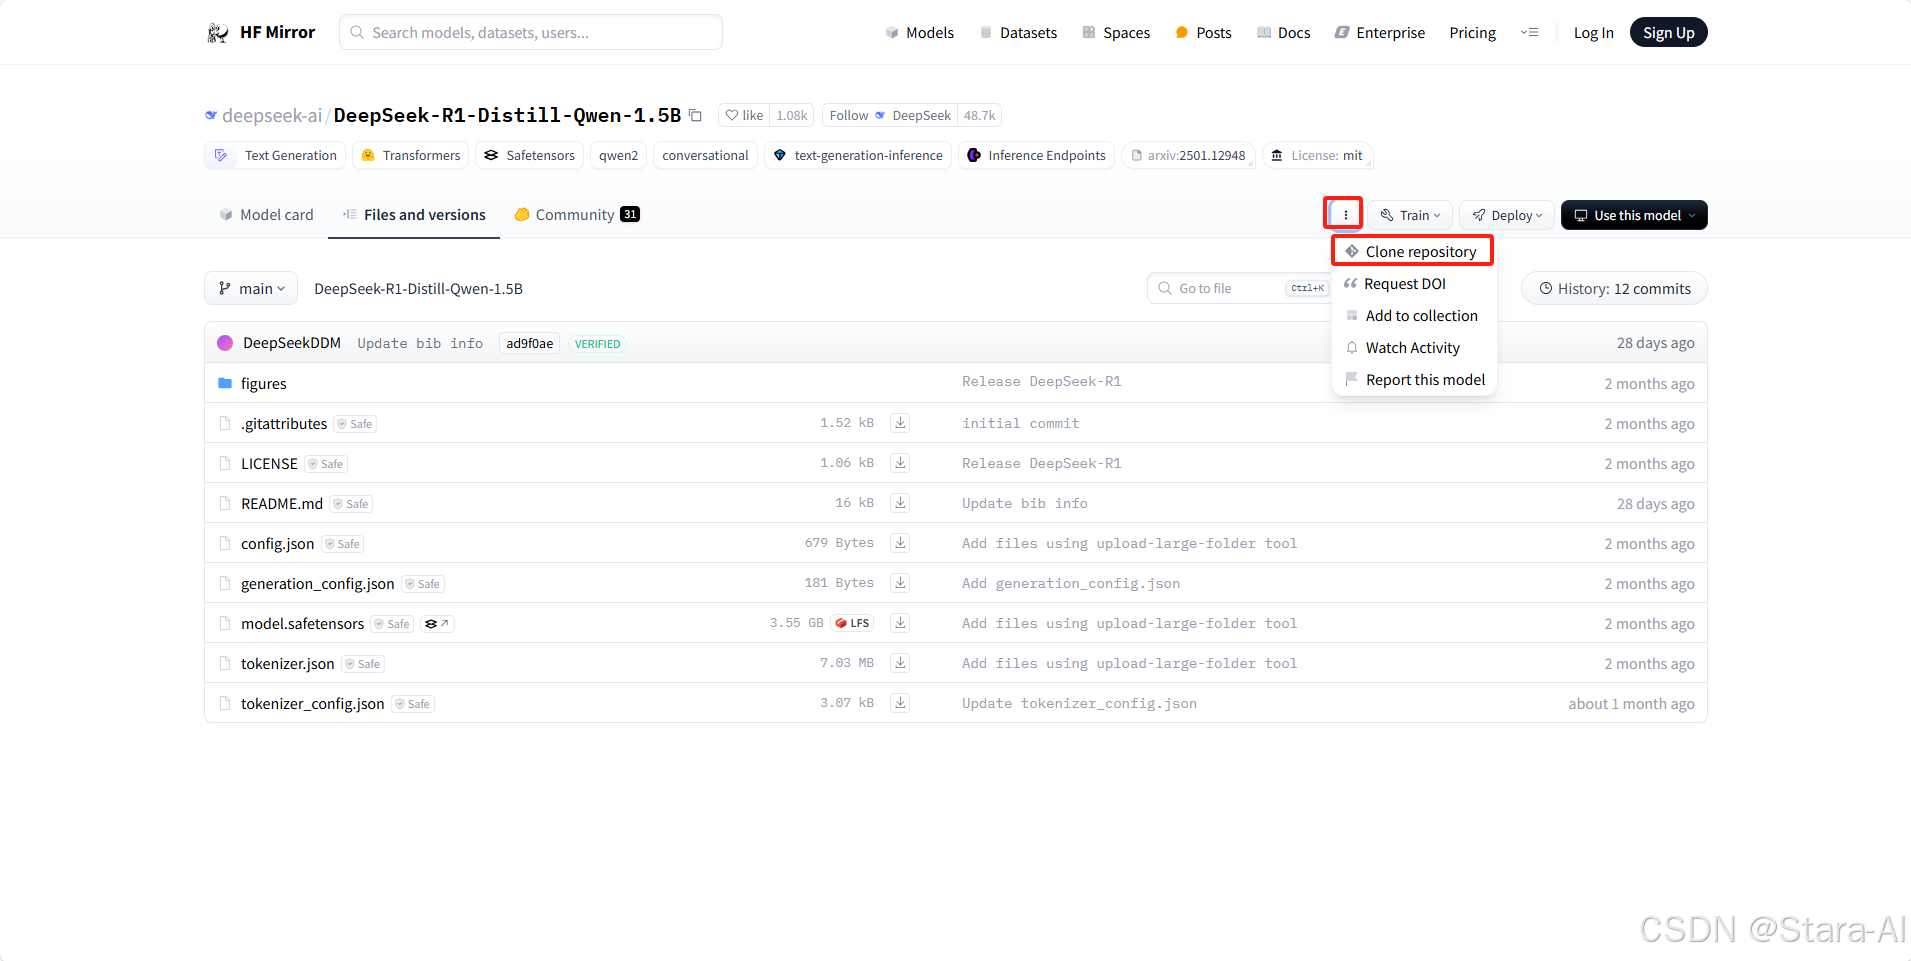Click the Transformers tag
The height and width of the screenshot is (961, 1911).
click(410, 155)
